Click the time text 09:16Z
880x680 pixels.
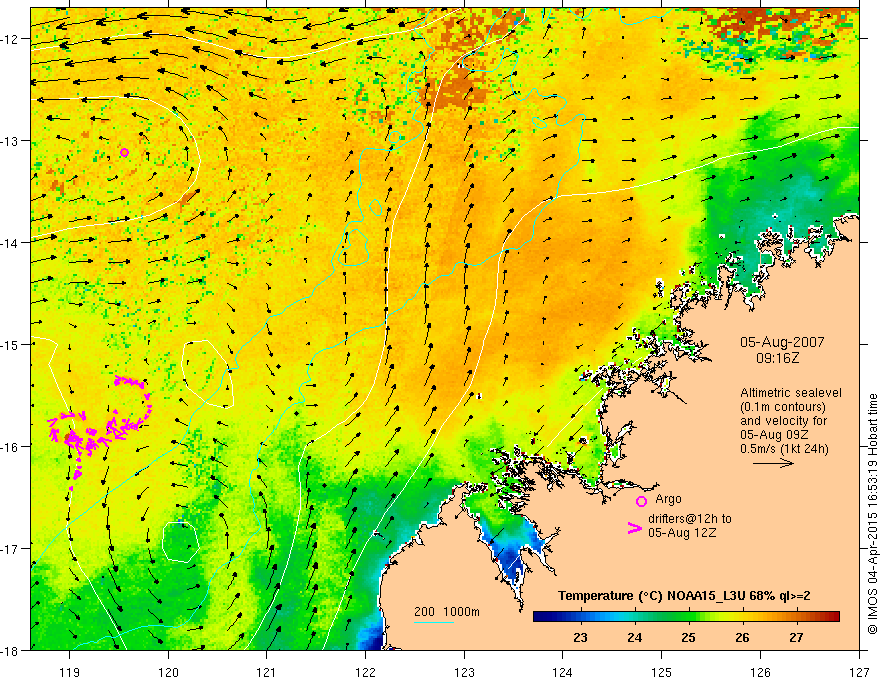coord(777,357)
